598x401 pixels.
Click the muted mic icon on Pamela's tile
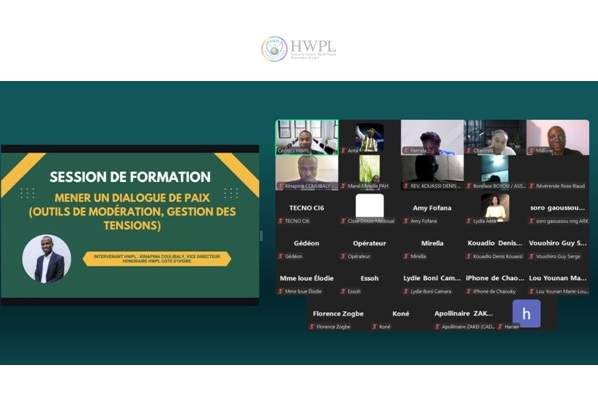pyautogui.click(x=406, y=151)
